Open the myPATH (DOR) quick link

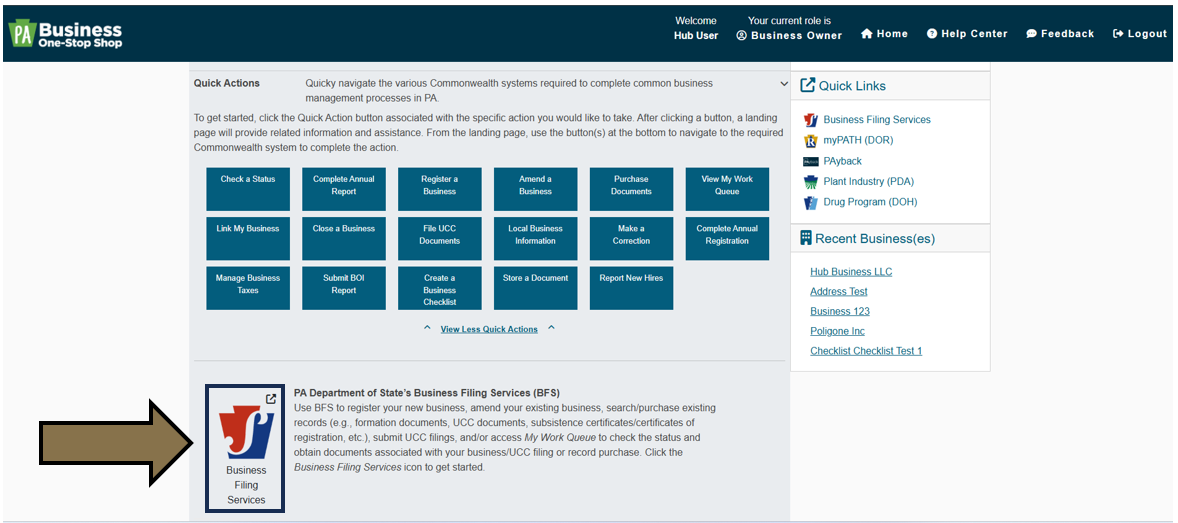tap(858, 141)
